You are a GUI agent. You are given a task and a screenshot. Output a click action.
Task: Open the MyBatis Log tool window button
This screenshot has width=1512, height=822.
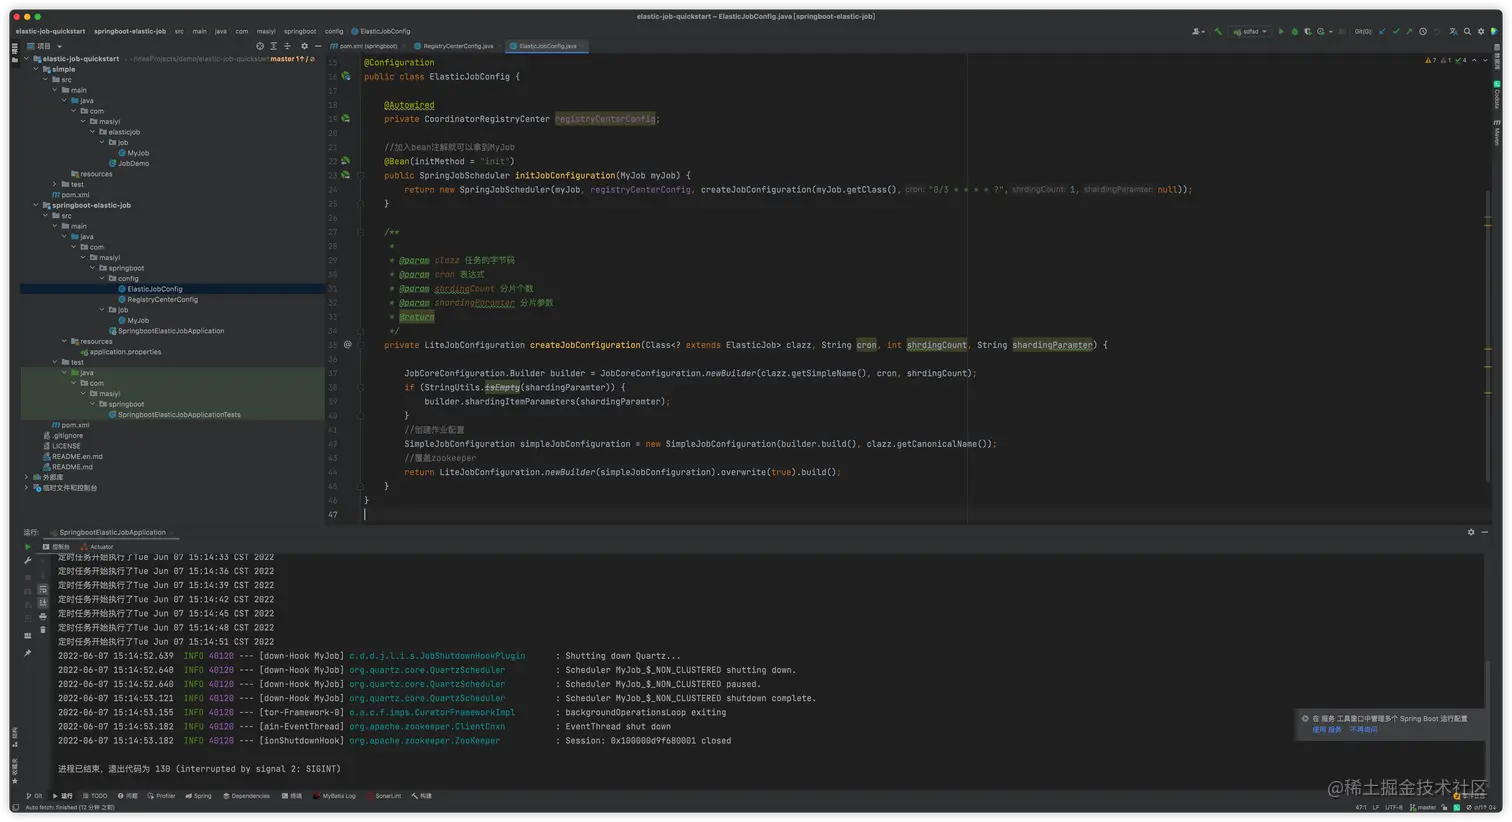click(x=335, y=796)
